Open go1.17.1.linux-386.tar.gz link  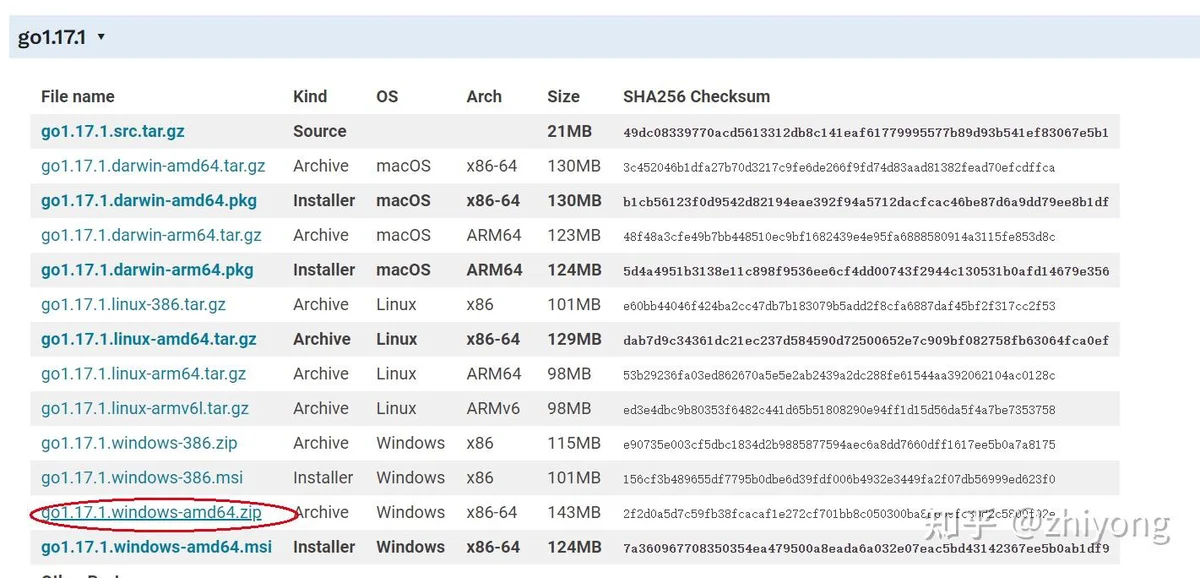[133, 304]
